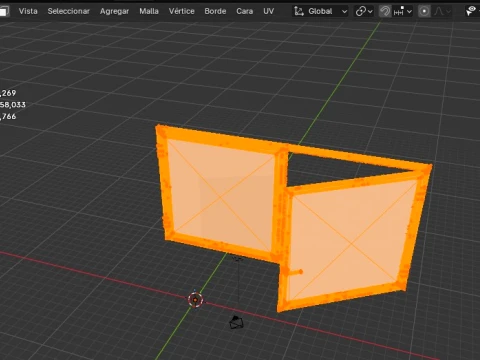Open the Seleccionar menu
The image size is (480, 360).
[69, 11]
